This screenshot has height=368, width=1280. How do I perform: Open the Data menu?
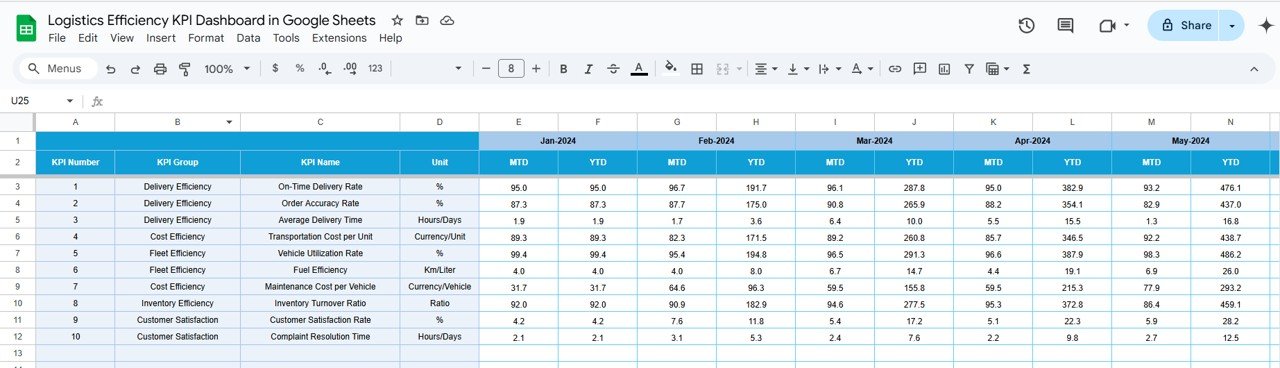pyautogui.click(x=249, y=38)
